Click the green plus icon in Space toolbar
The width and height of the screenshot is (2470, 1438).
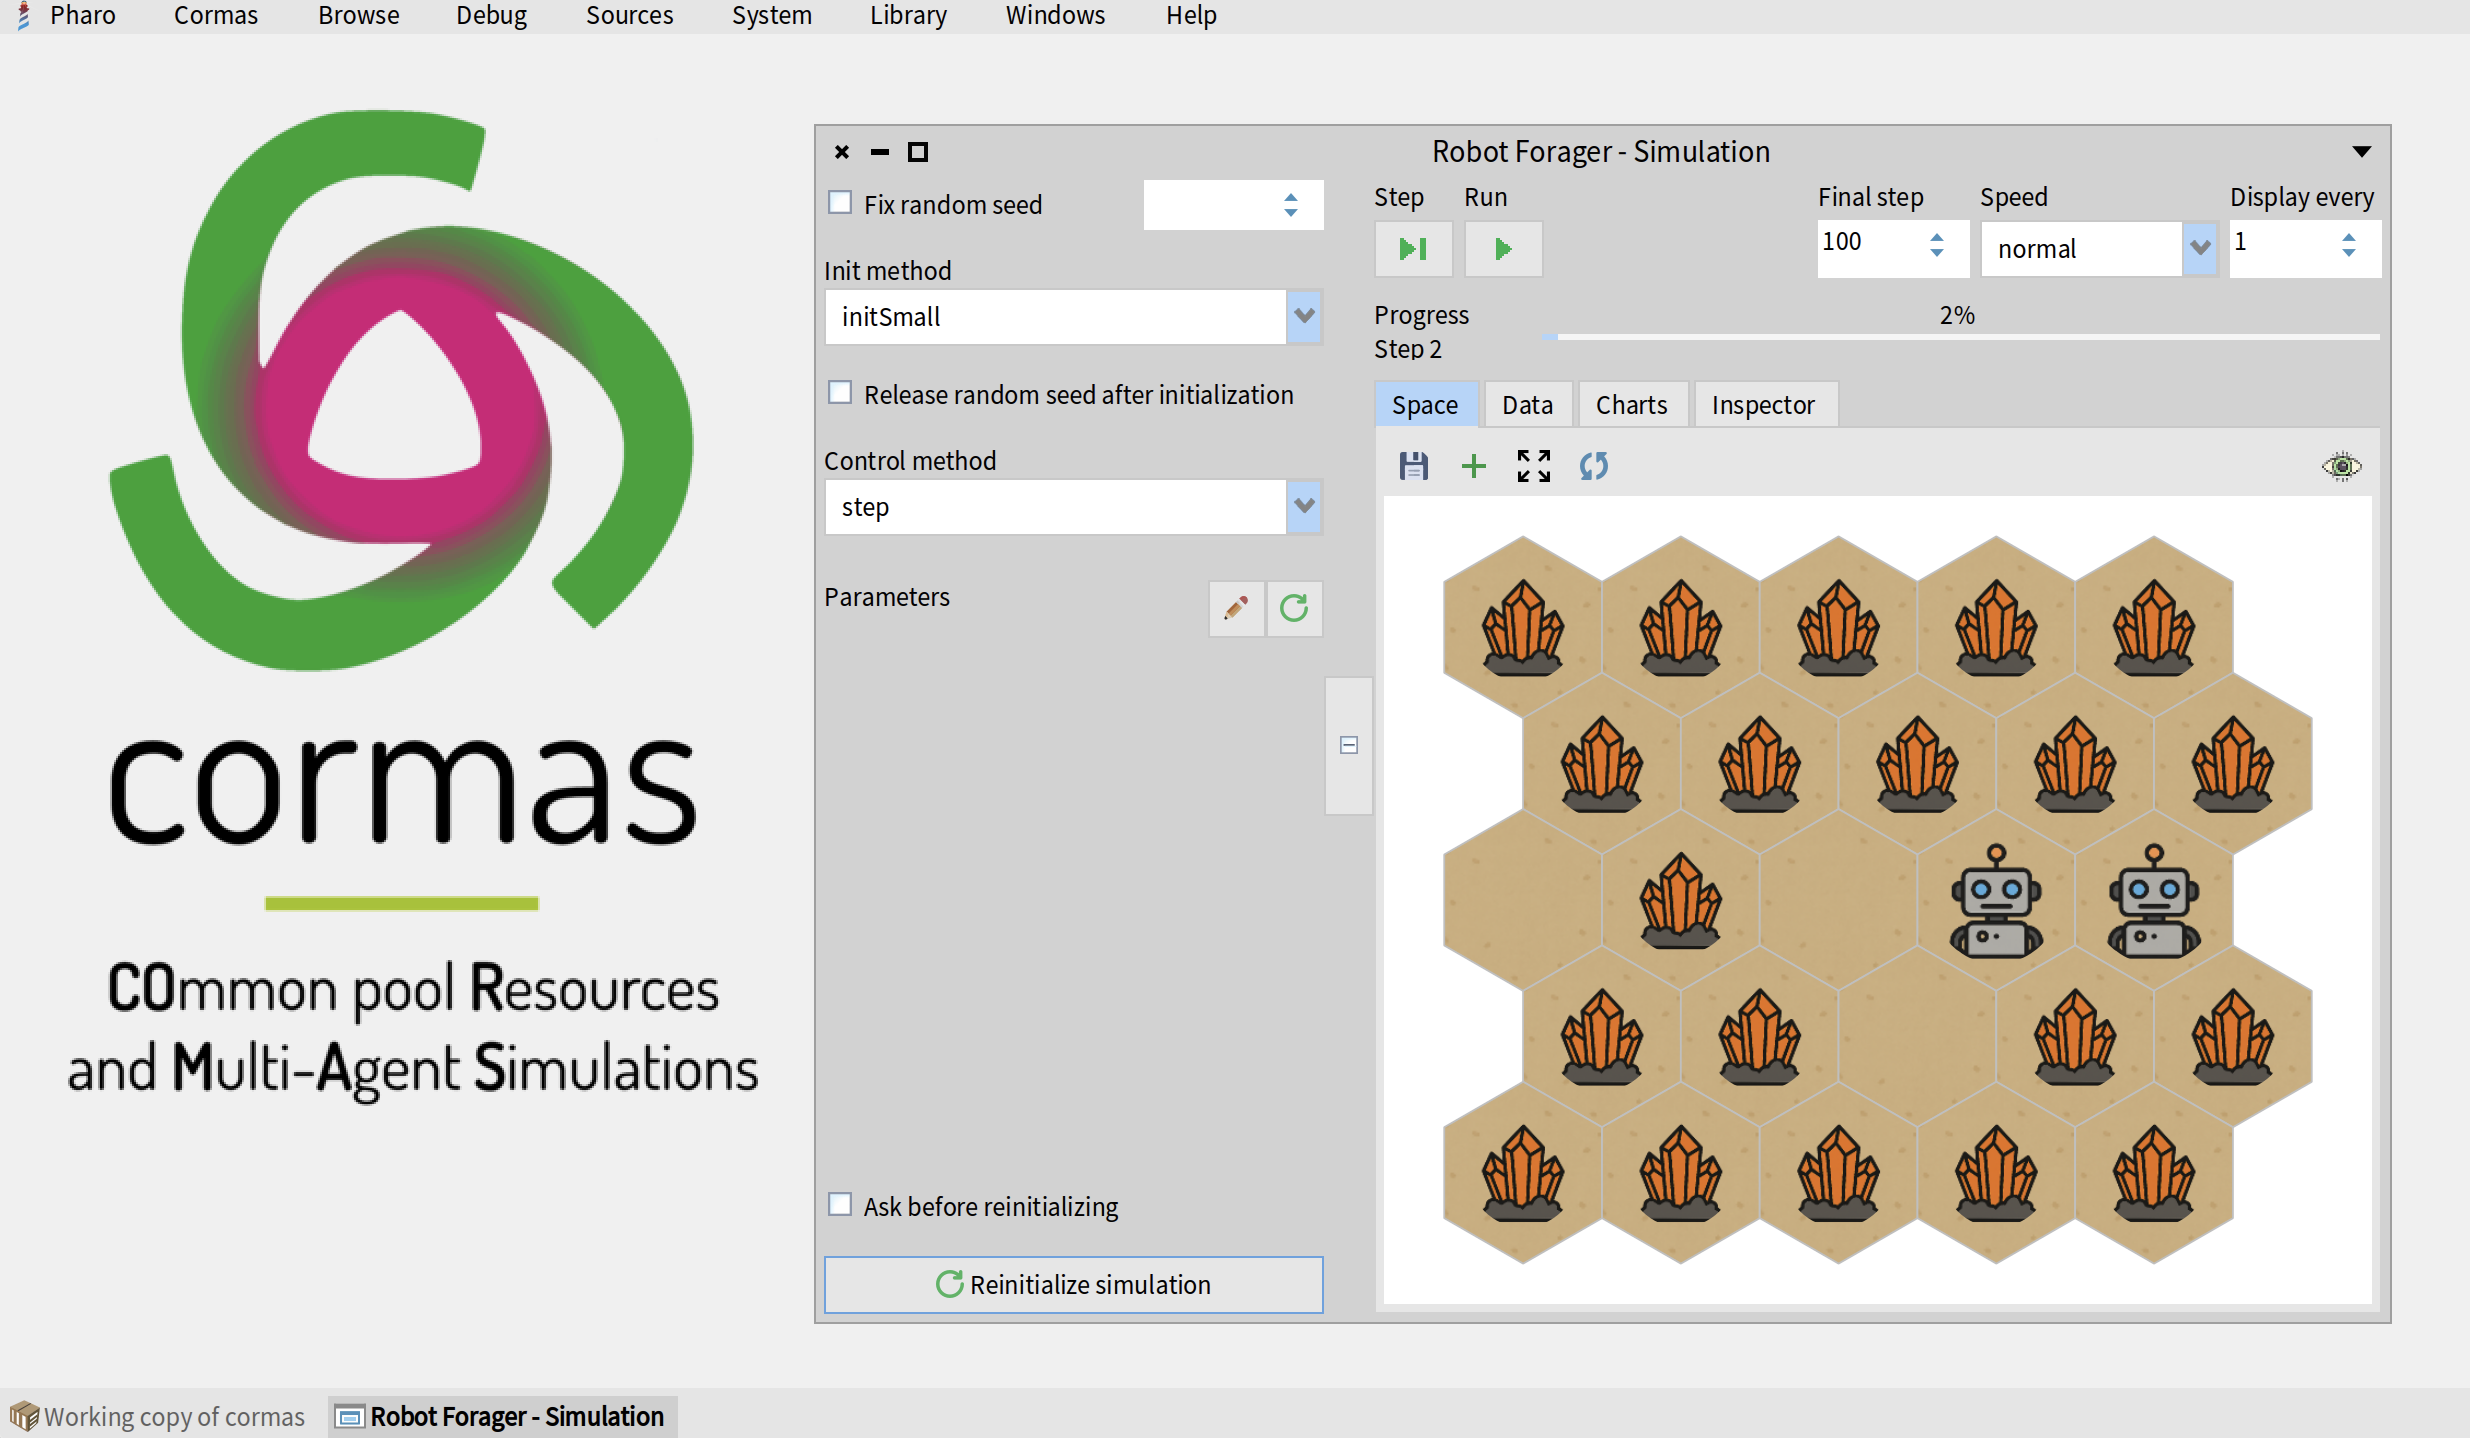[1473, 466]
